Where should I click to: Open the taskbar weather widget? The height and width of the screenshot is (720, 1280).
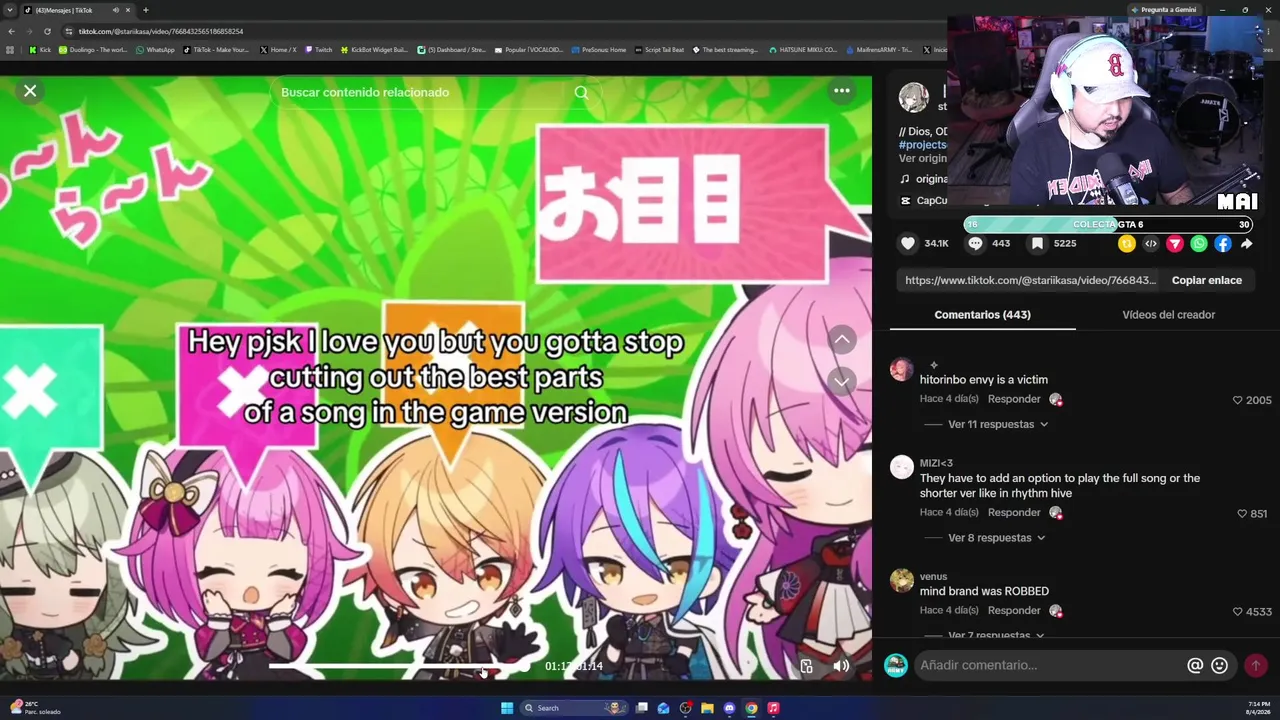(36, 708)
